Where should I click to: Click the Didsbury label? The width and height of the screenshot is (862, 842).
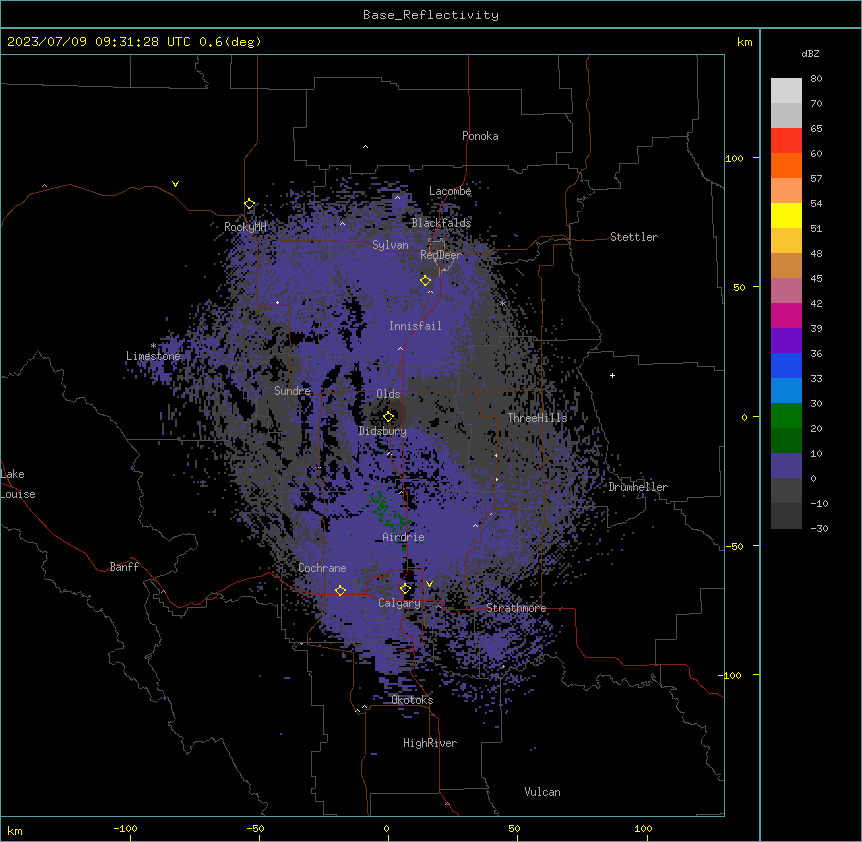pyautogui.click(x=382, y=431)
